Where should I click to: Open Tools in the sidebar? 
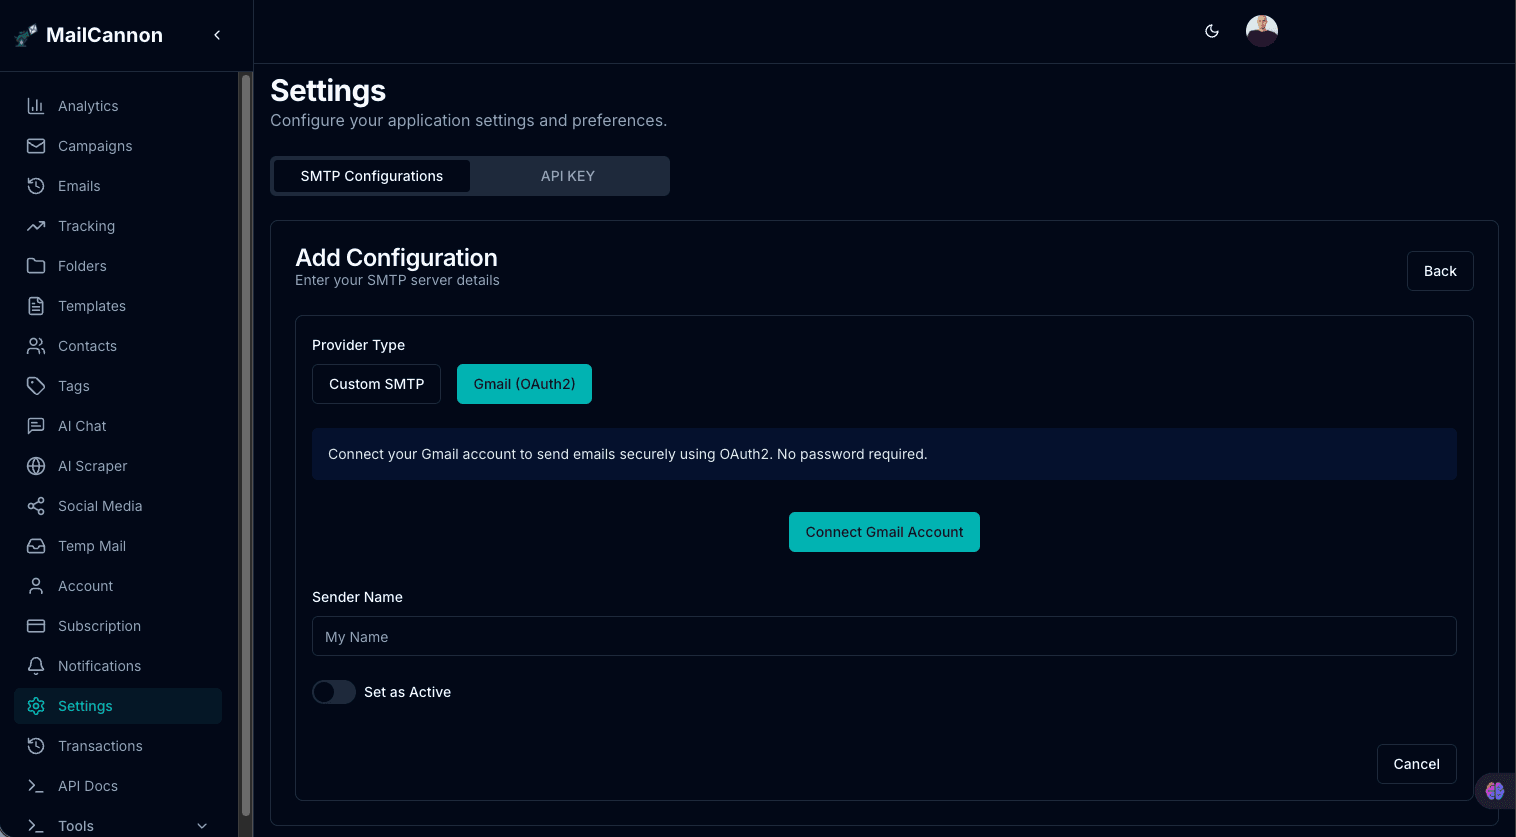coord(118,826)
